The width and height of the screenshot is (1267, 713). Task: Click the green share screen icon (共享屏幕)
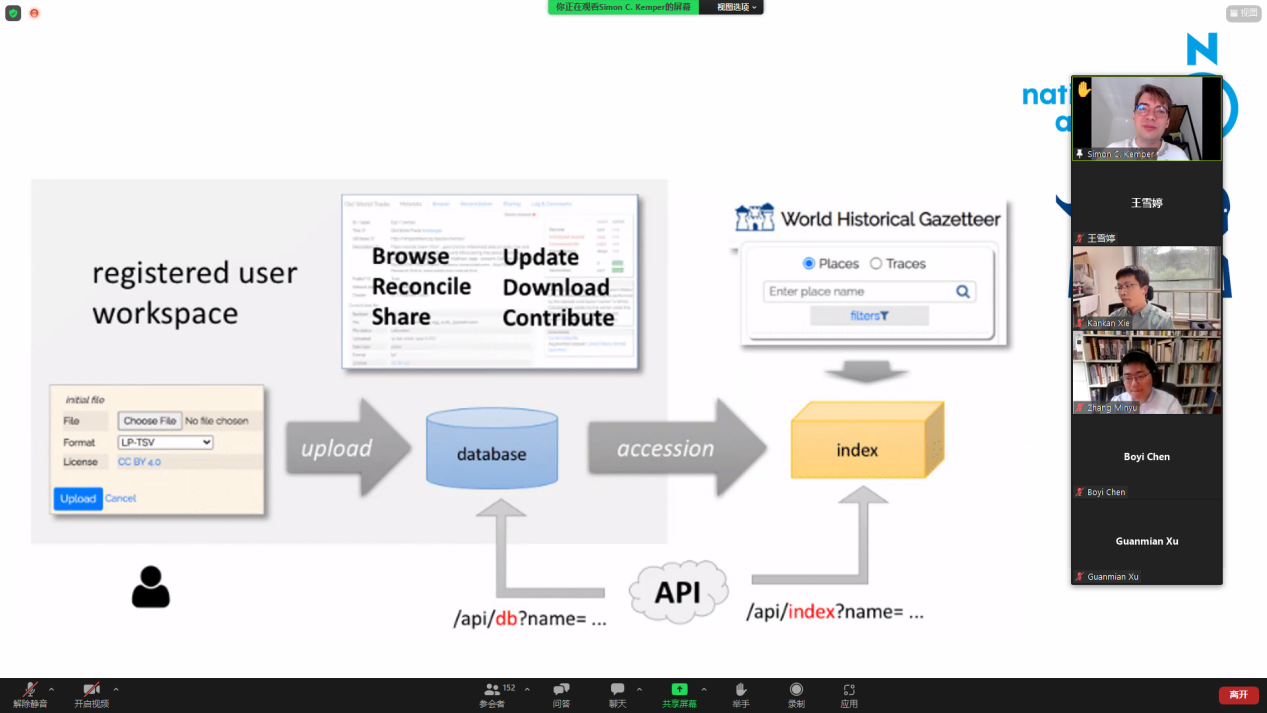(679, 690)
